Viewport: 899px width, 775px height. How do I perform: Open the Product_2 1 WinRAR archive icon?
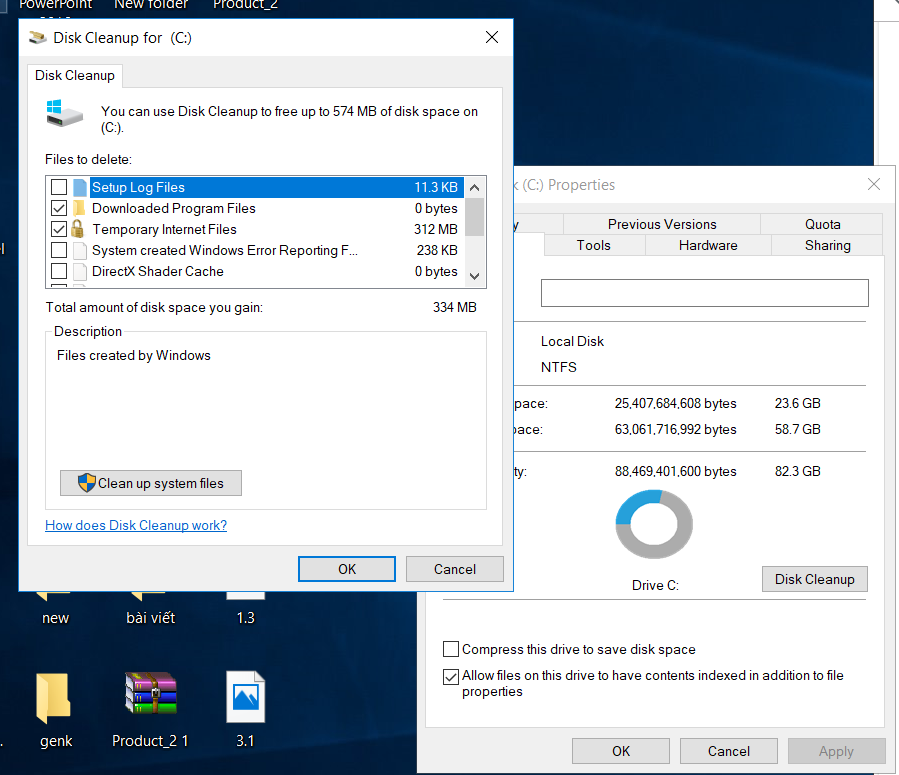(150, 696)
